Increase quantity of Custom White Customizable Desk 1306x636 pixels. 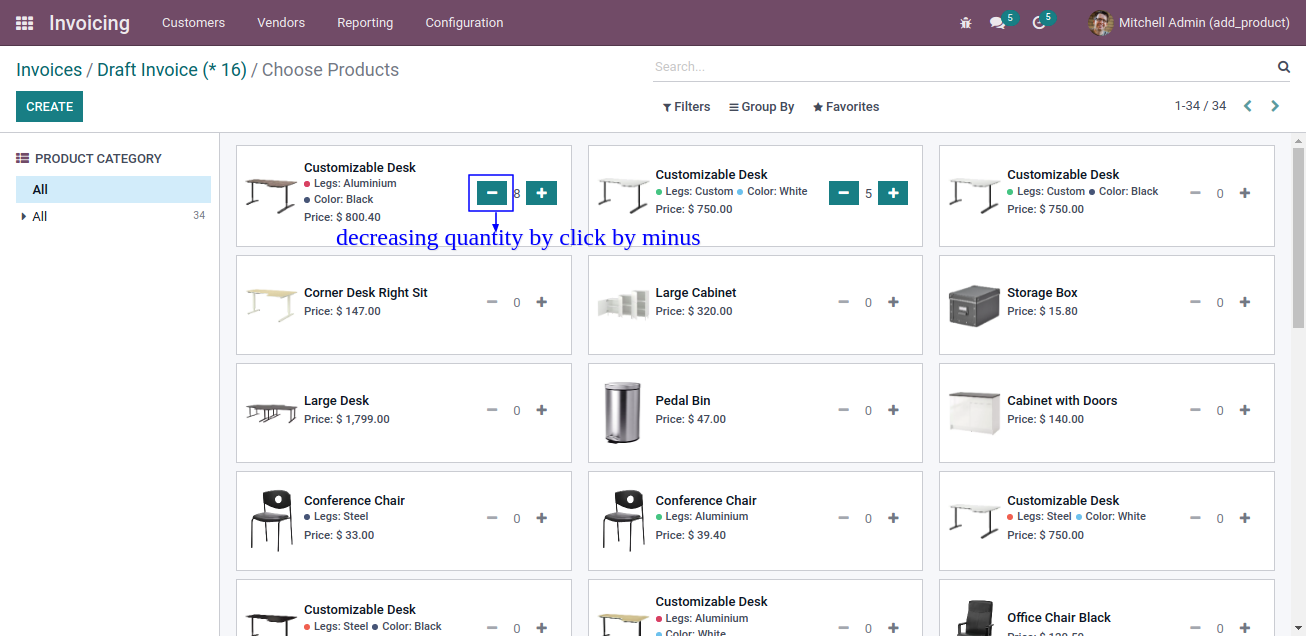click(893, 193)
